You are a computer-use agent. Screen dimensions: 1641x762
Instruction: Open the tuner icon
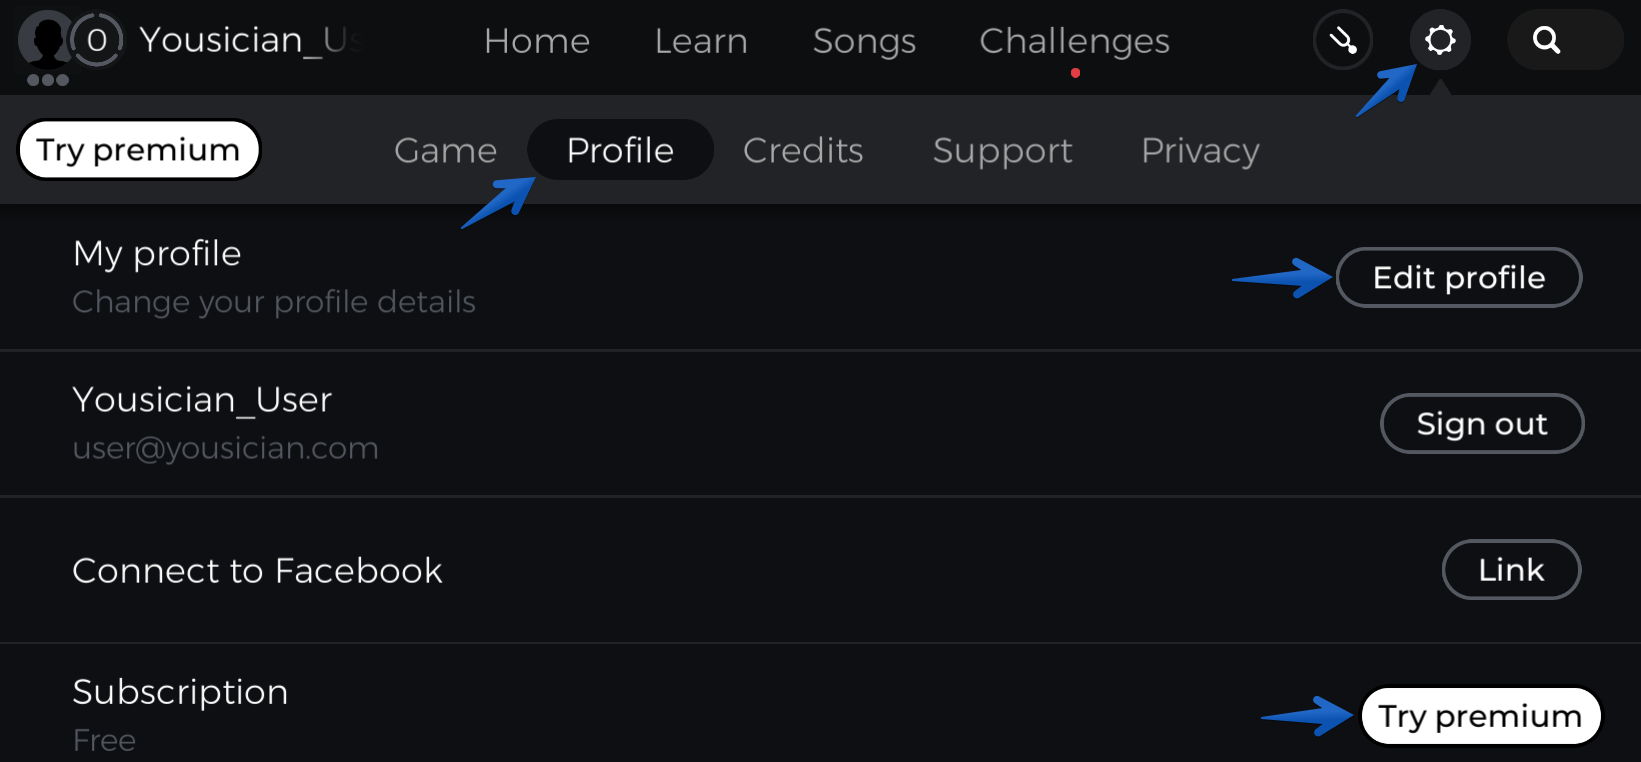tap(1342, 41)
